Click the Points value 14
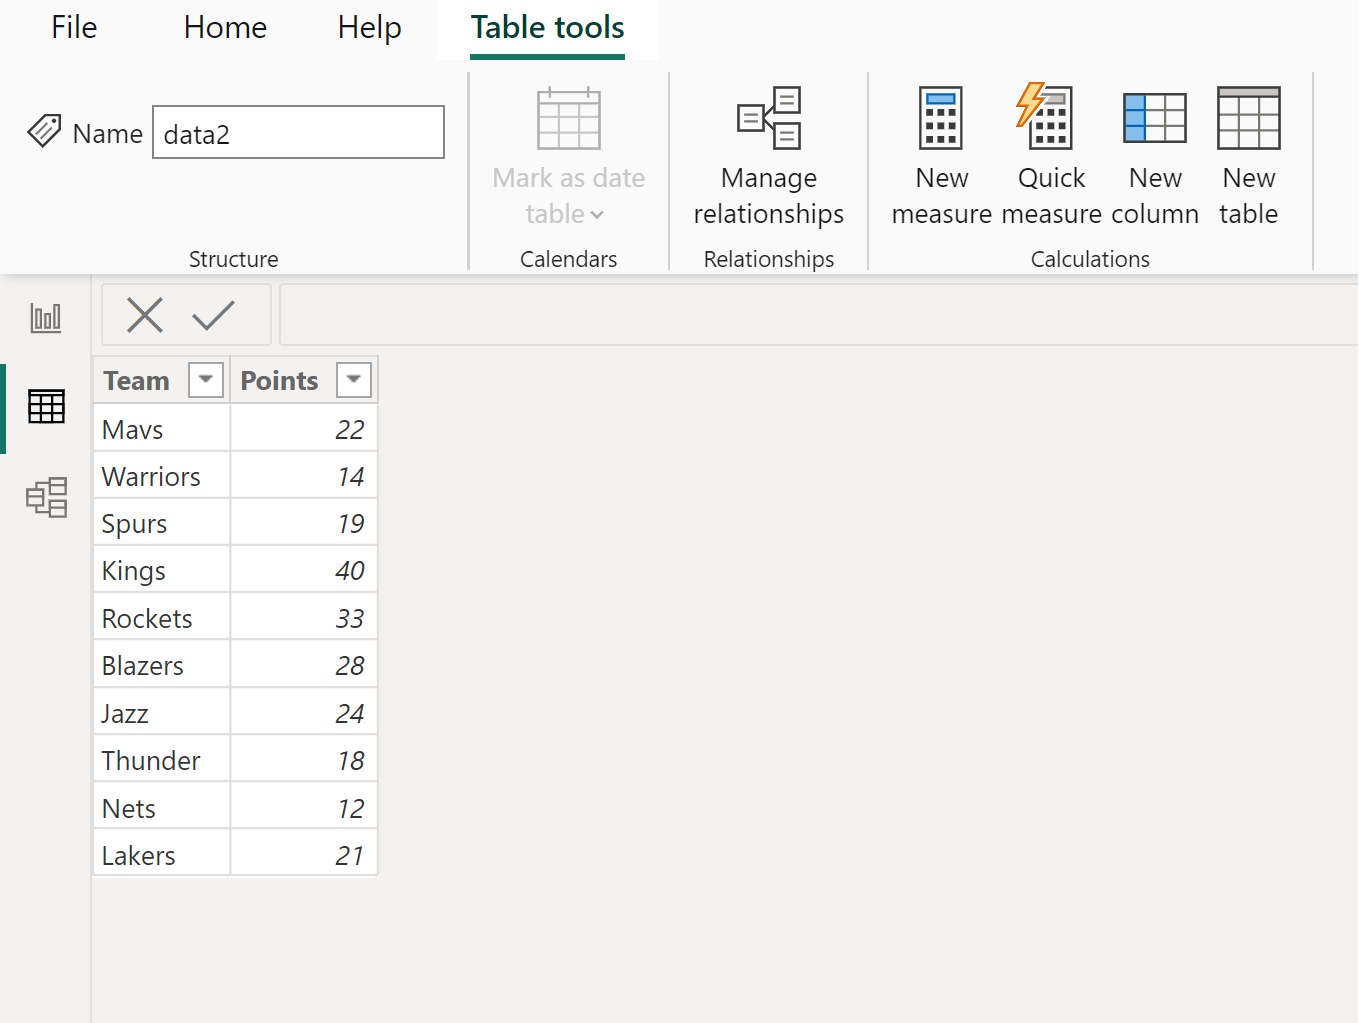Screen dimensions: 1359x1023 (x=304, y=476)
